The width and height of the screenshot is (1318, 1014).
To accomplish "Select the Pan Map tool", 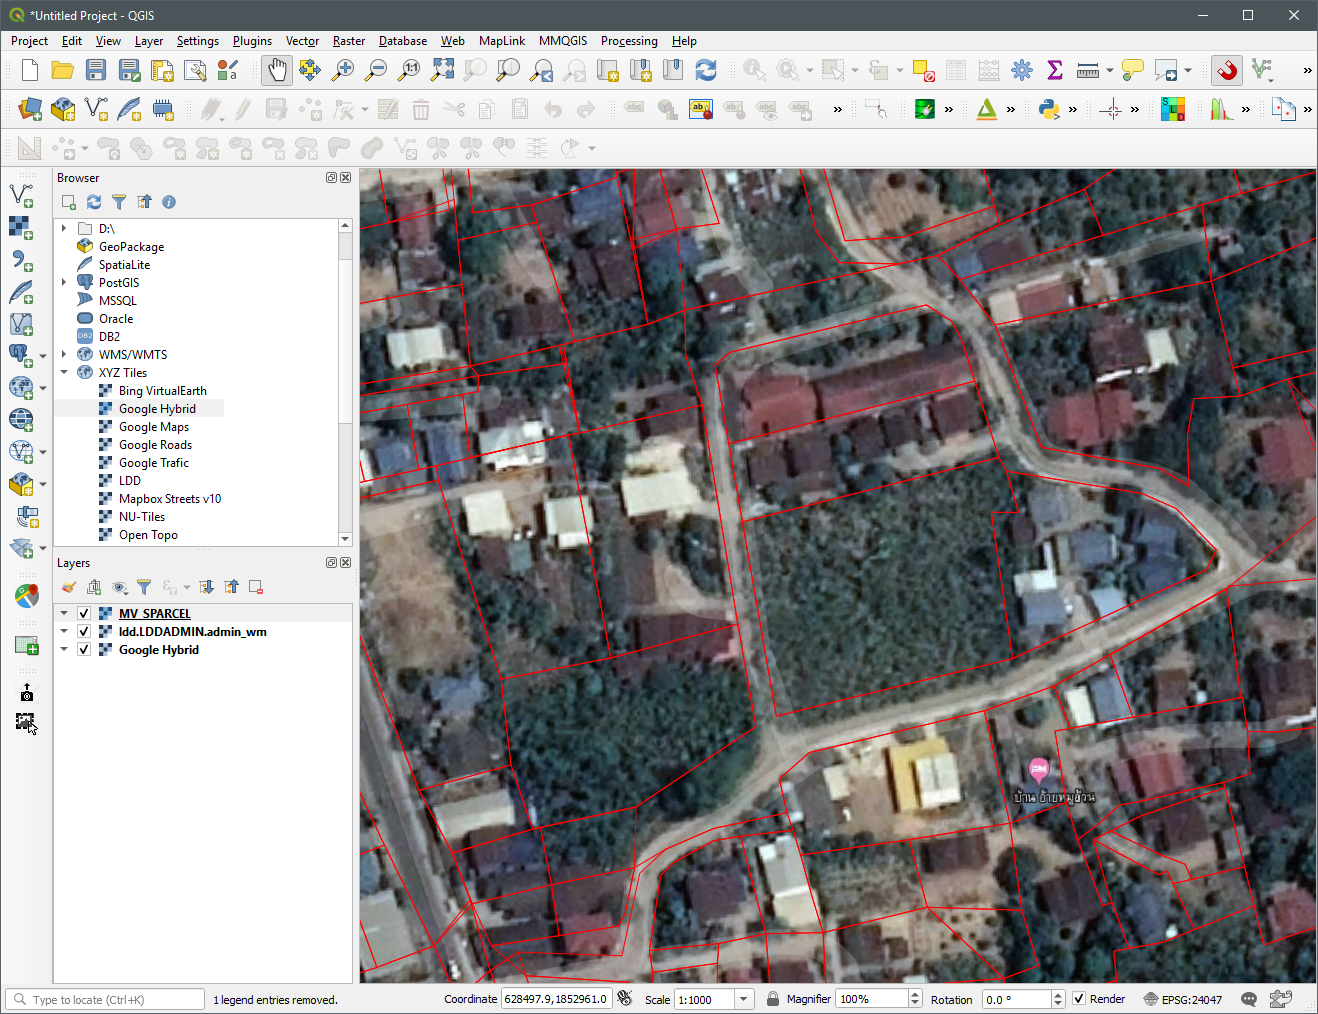I will (276, 70).
